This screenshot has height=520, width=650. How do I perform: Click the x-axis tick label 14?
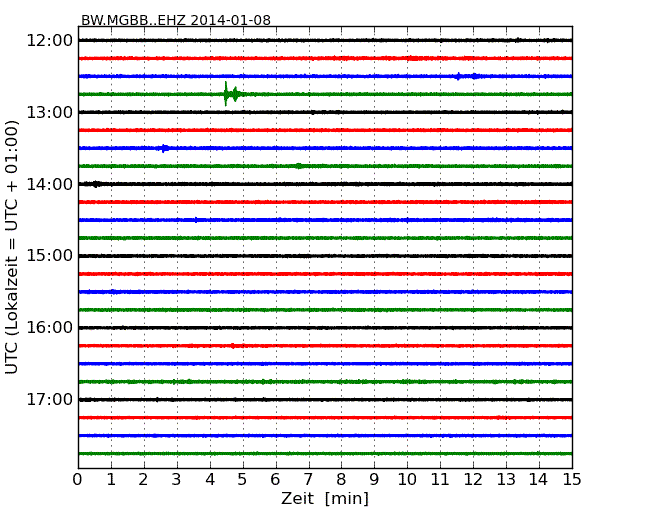(538, 480)
